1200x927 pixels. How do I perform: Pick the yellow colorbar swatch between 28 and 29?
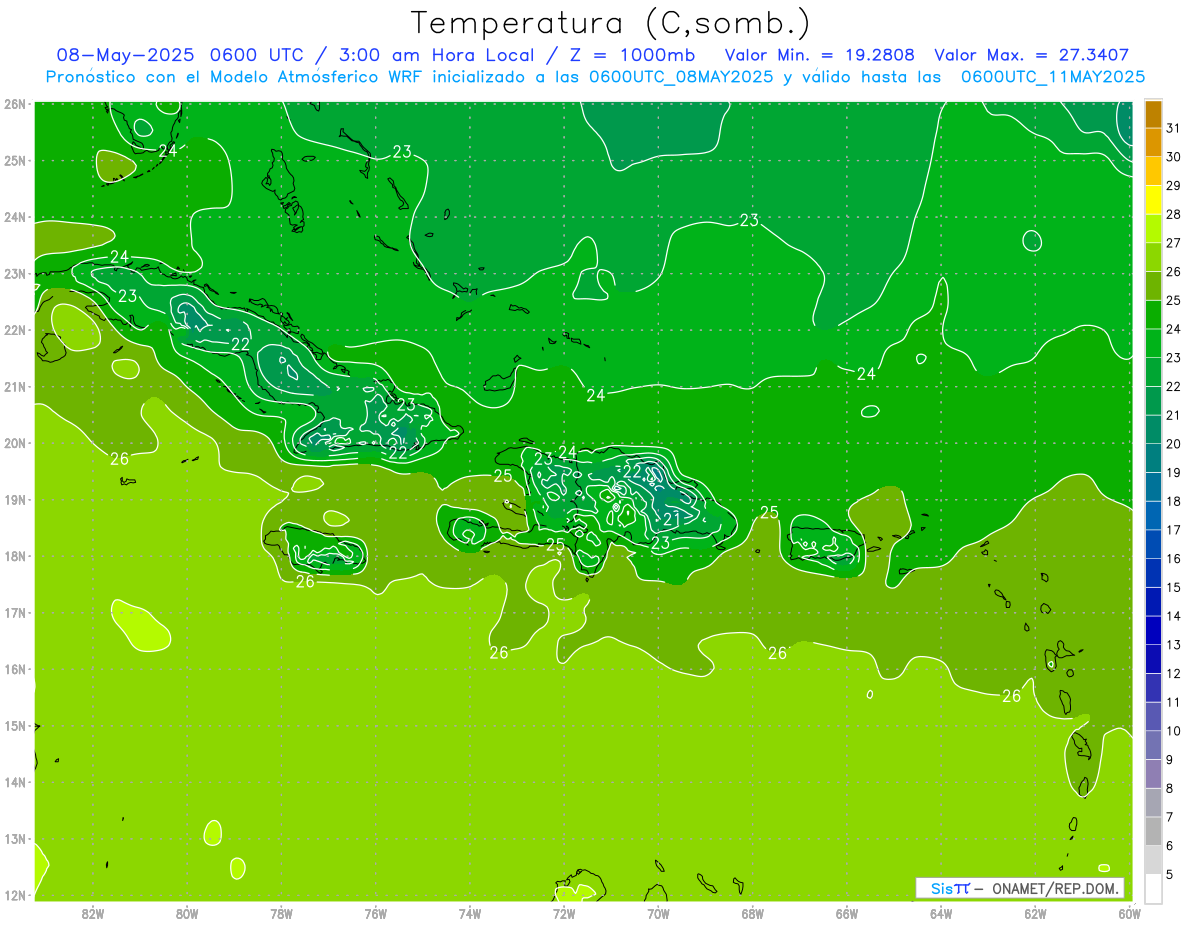[x=1153, y=201]
